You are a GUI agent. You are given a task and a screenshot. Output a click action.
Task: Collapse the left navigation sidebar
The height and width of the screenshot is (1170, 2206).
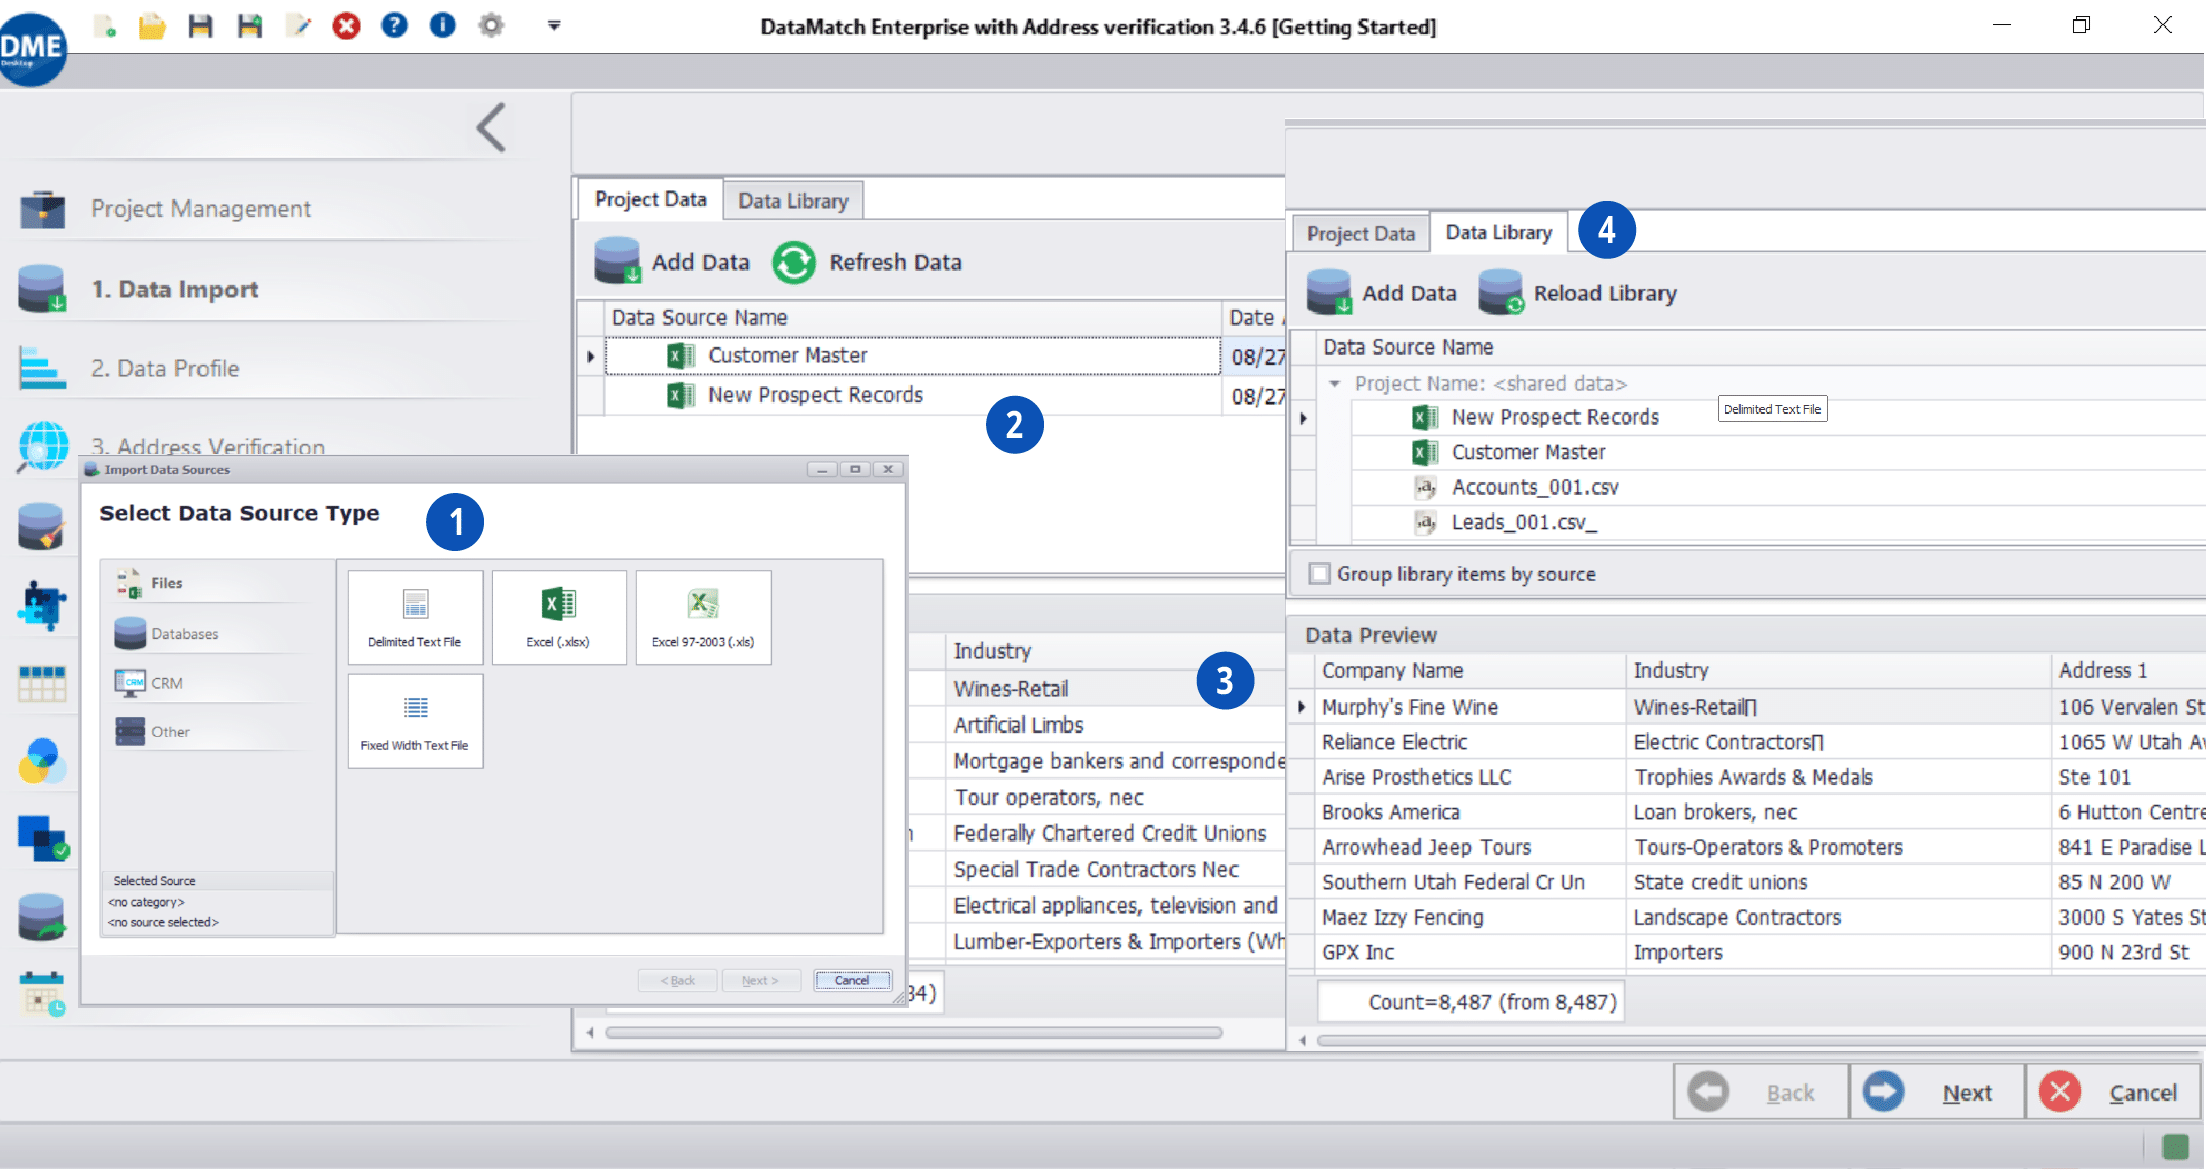coord(491,127)
